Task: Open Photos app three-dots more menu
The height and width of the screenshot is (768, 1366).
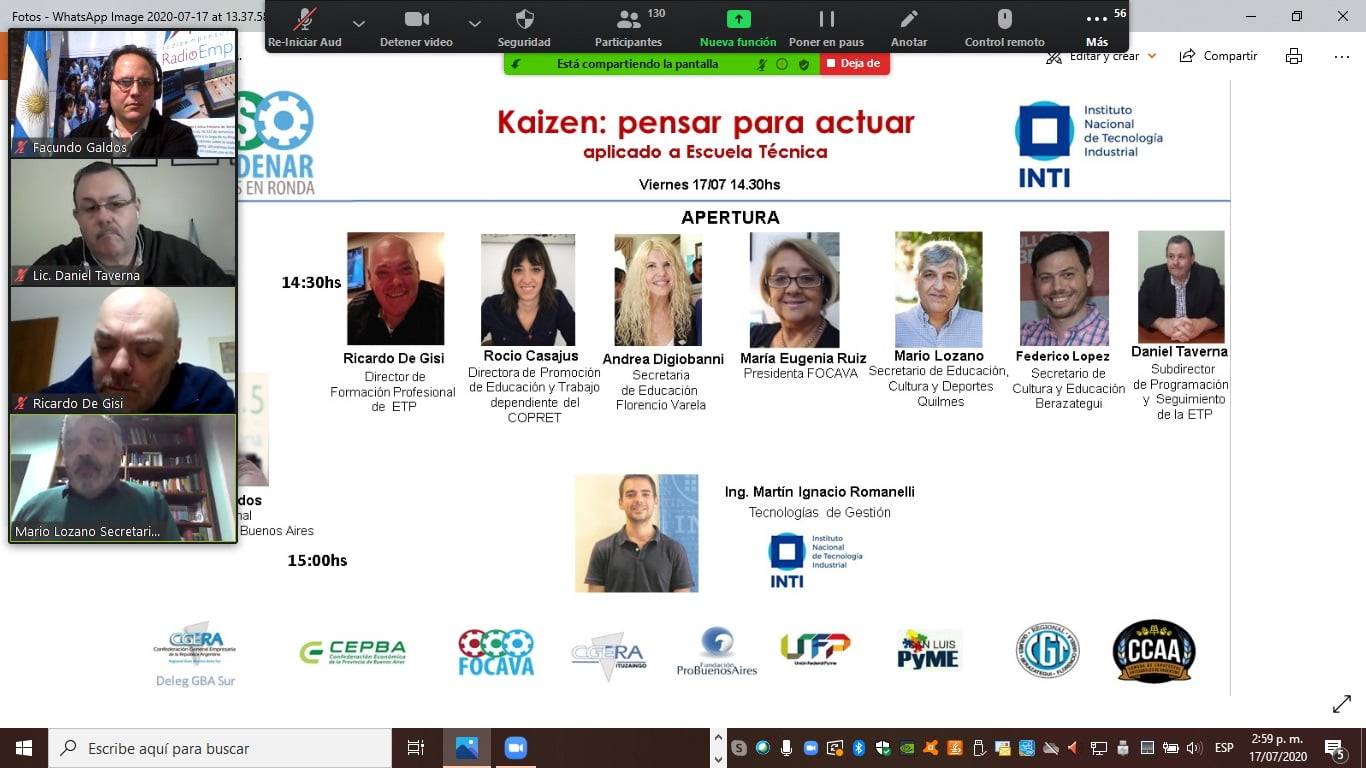Action: 1342,56
